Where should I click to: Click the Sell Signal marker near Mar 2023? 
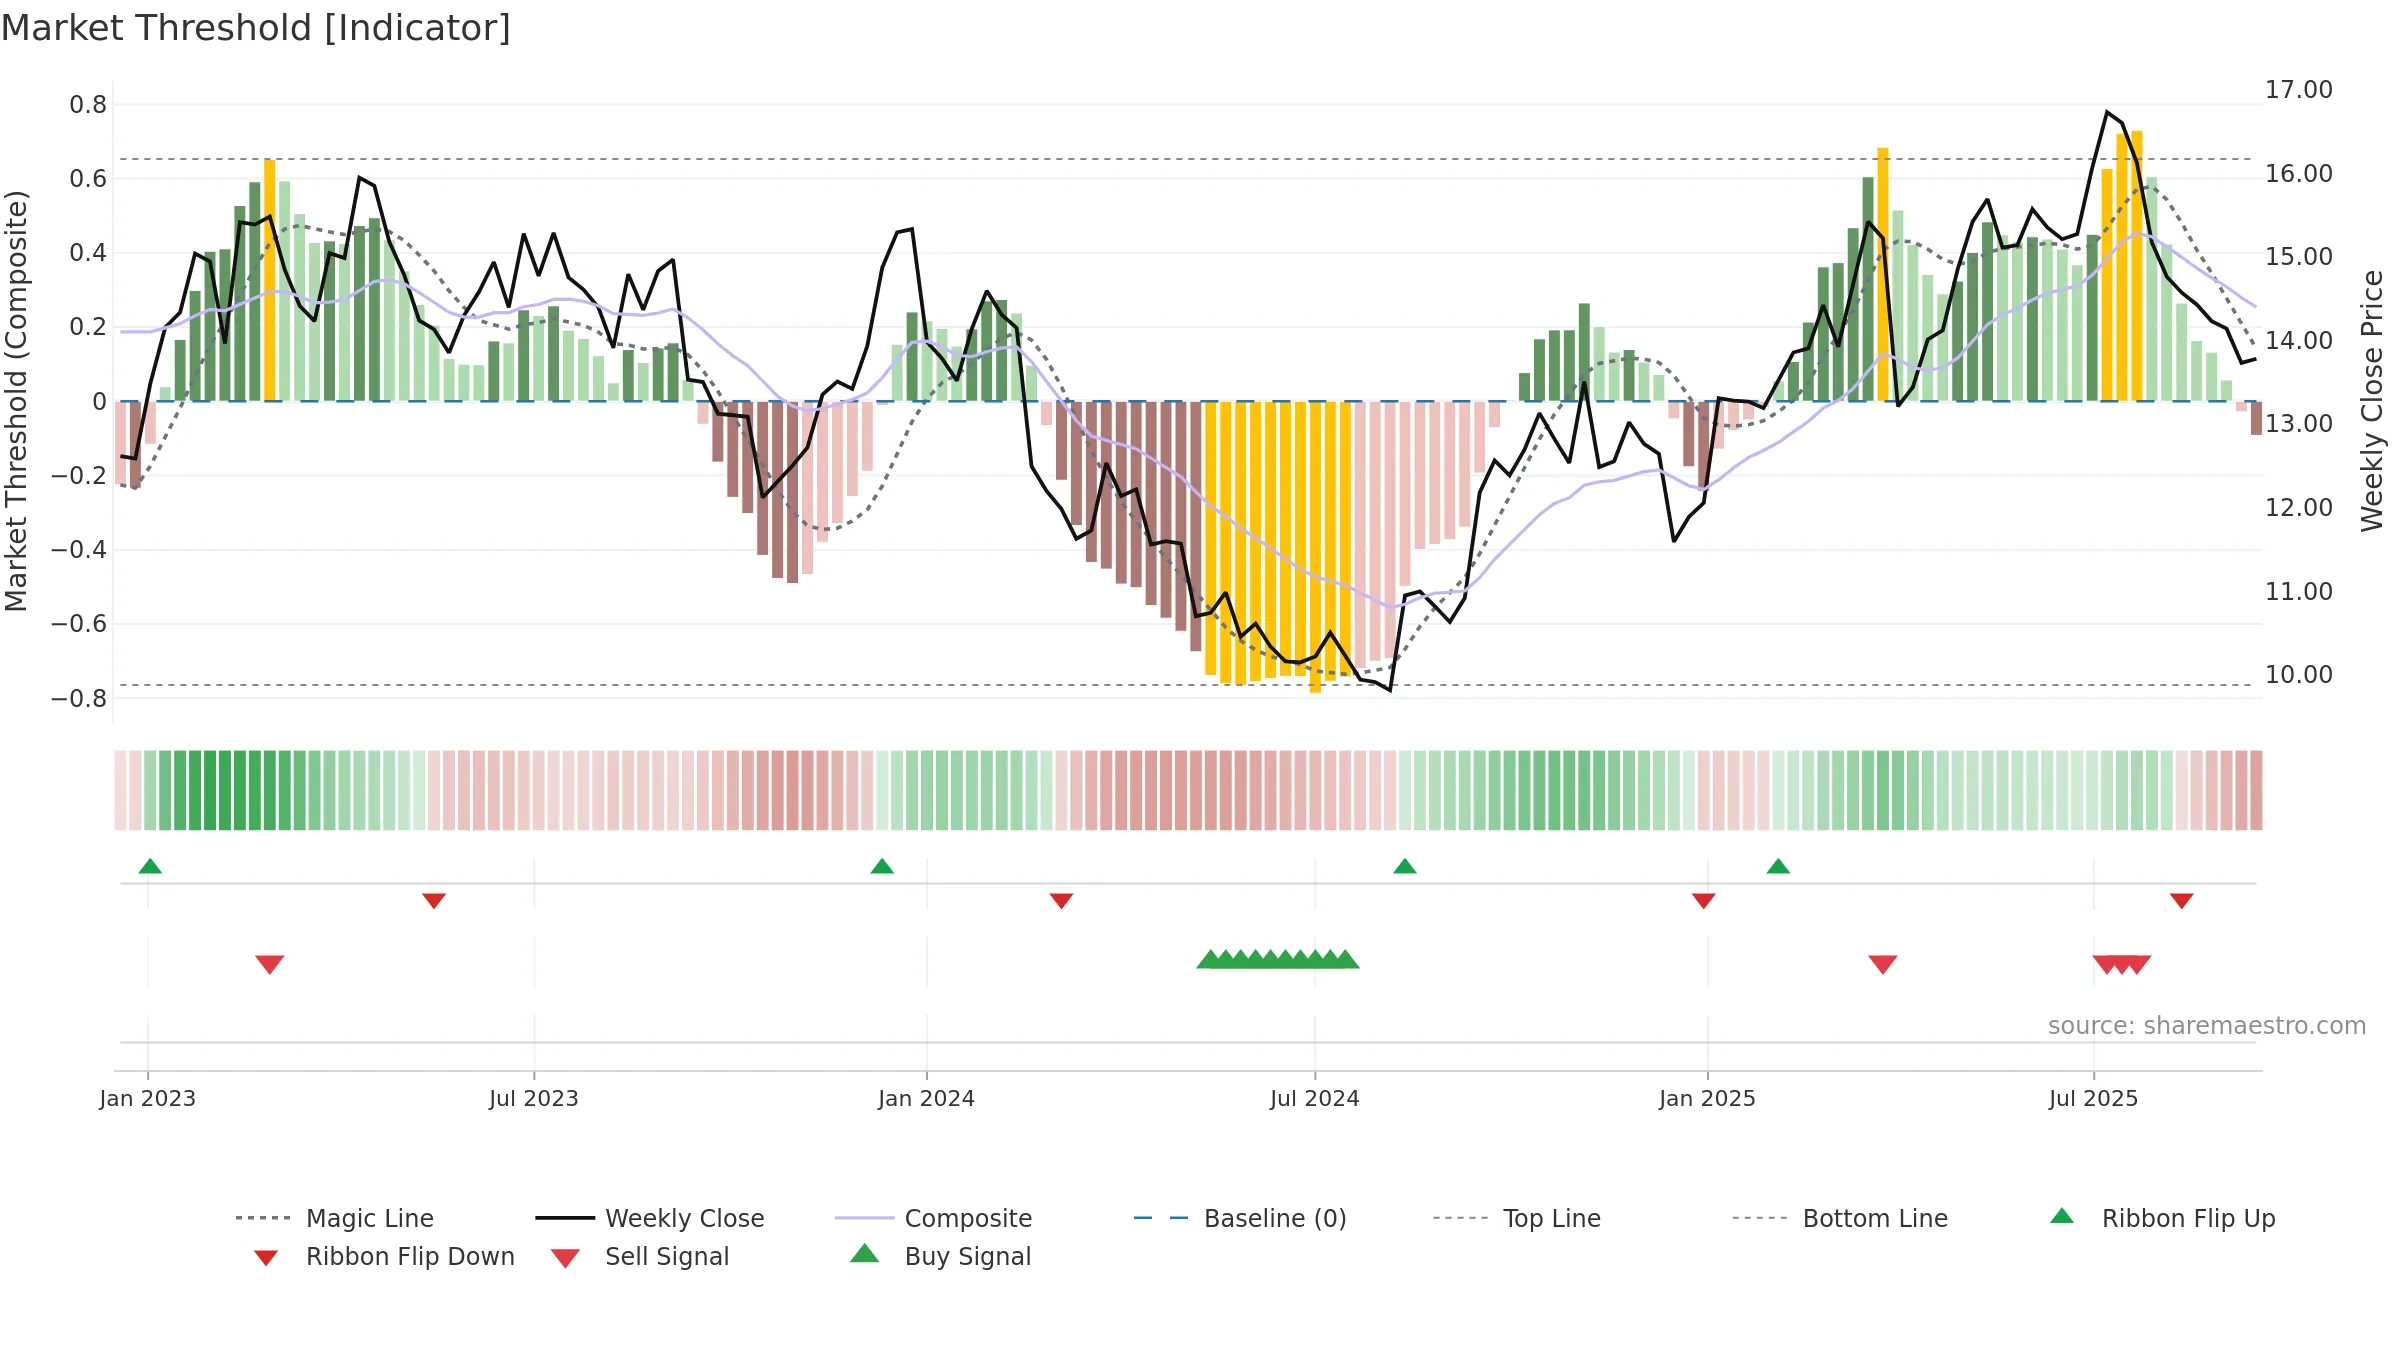pyautogui.click(x=270, y=964)
